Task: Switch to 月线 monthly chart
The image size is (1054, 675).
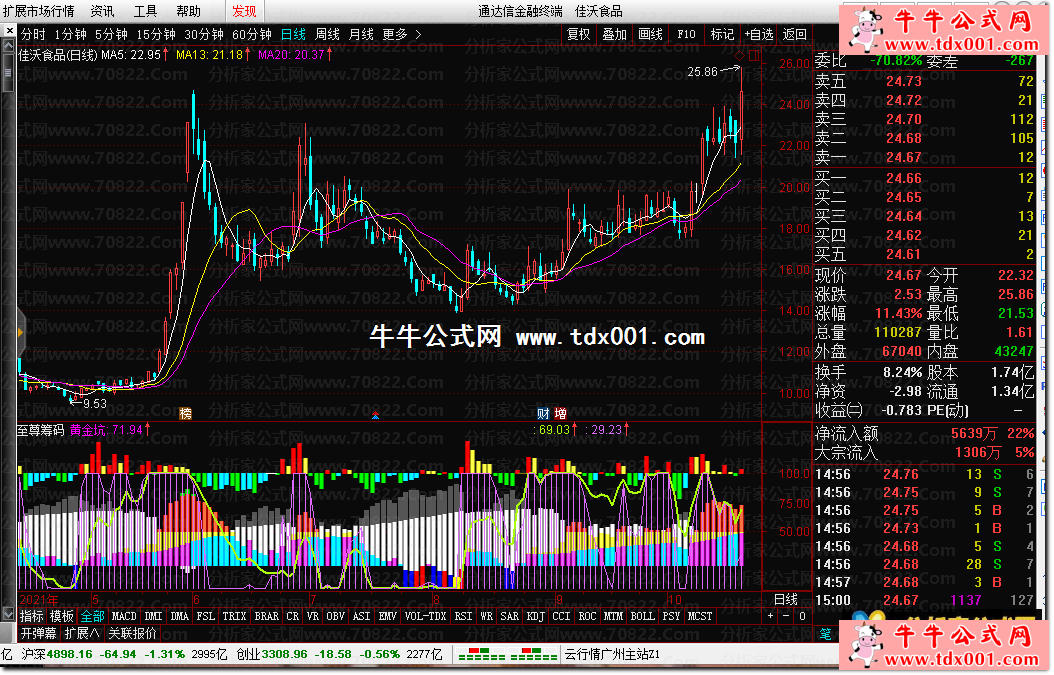Action: pos(361,34)
